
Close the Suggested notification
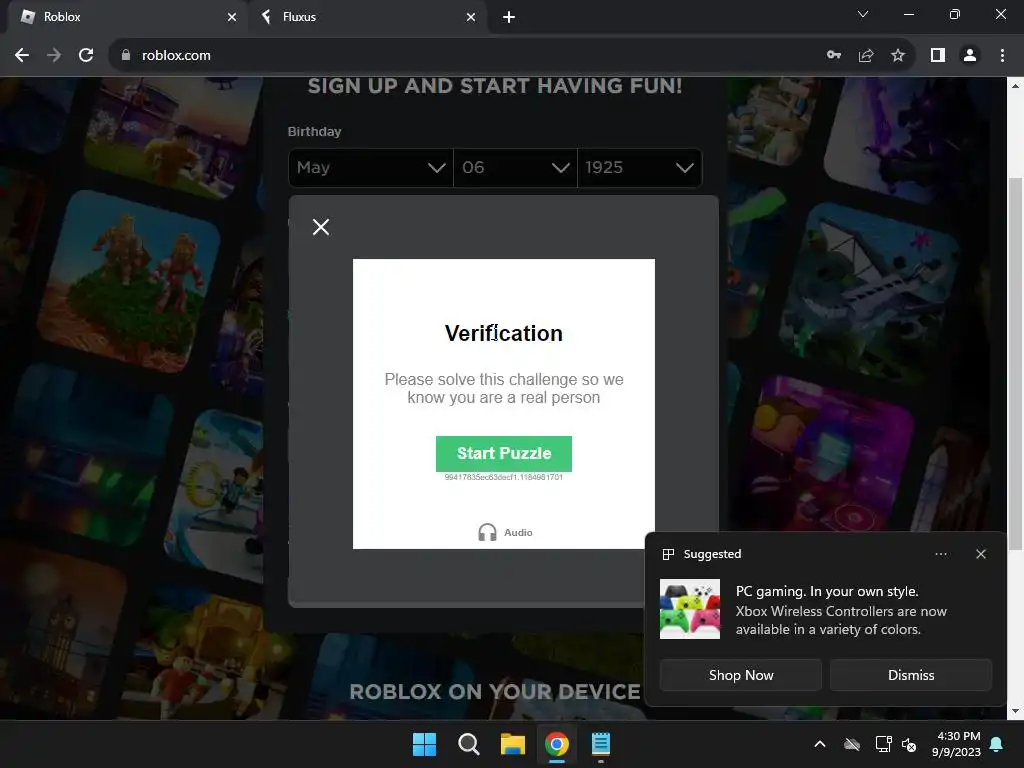point(980,554)
